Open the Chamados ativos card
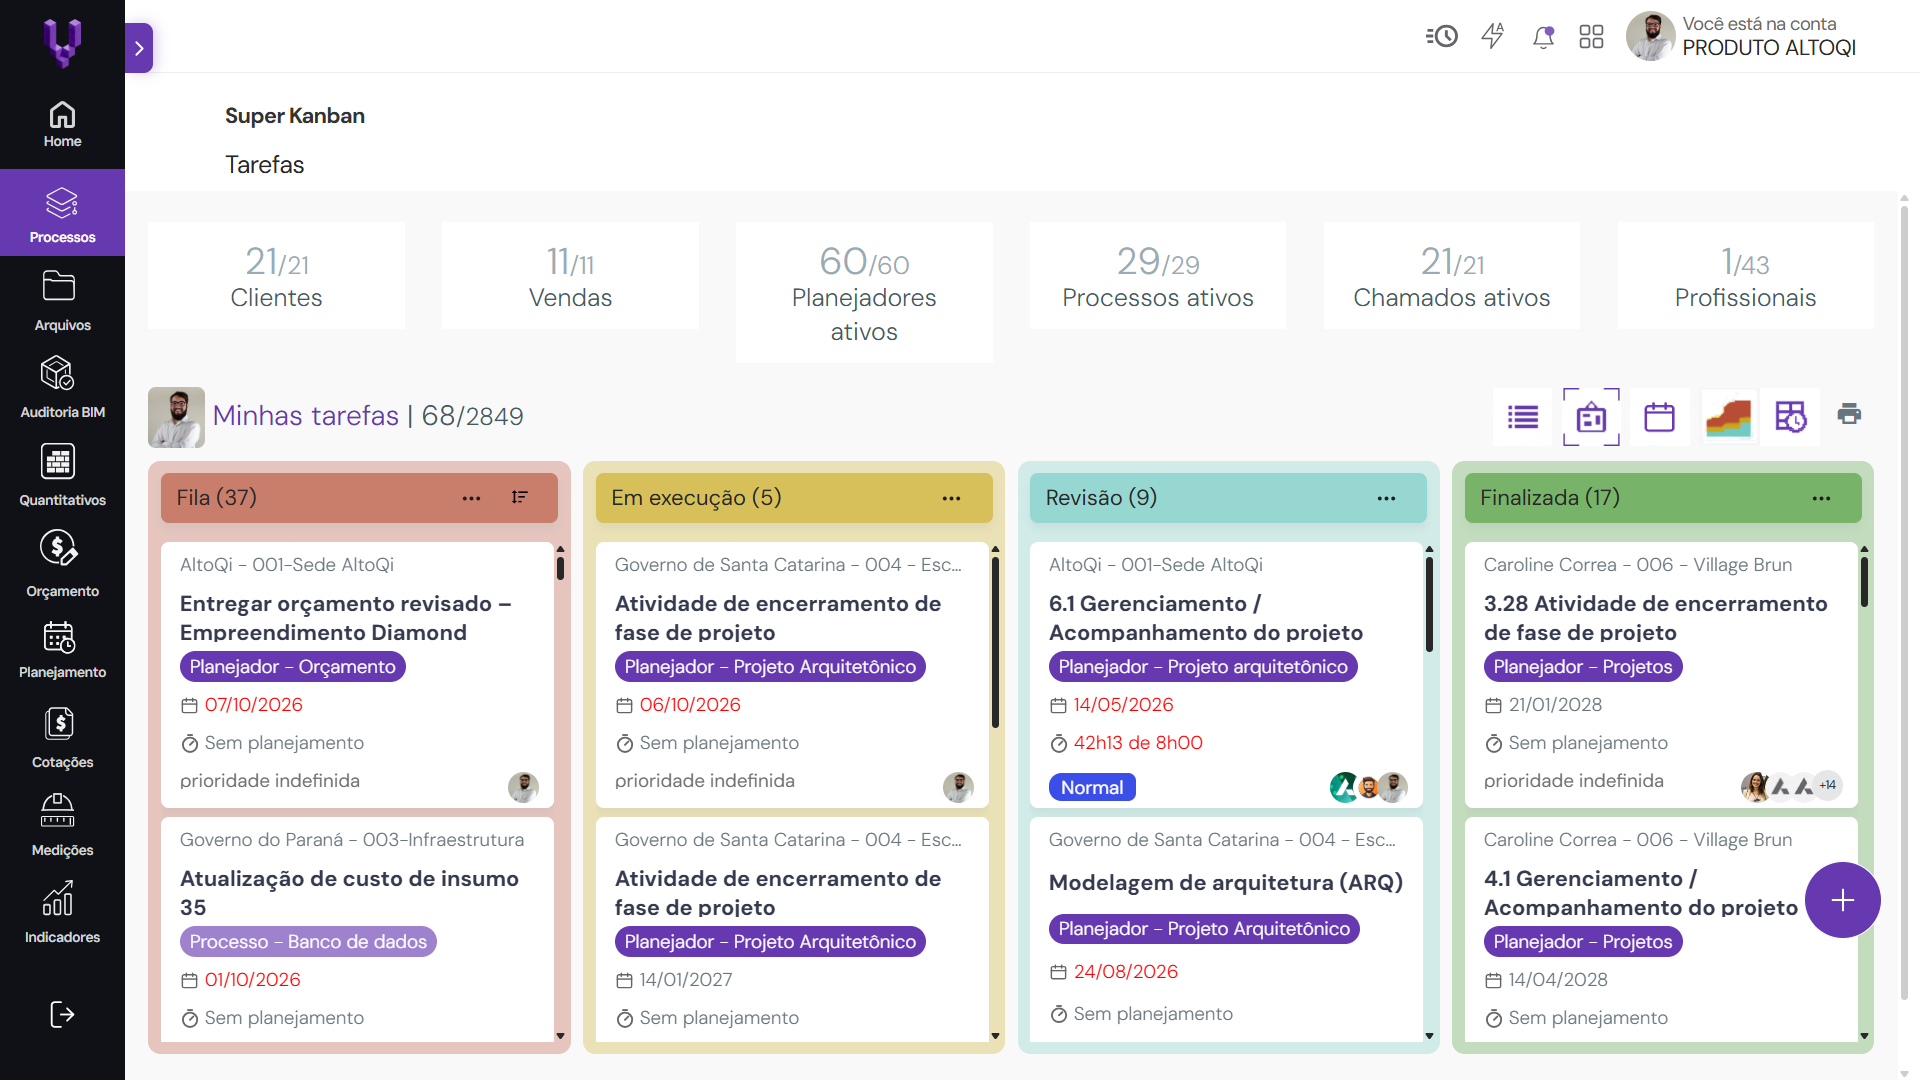 1452,276
